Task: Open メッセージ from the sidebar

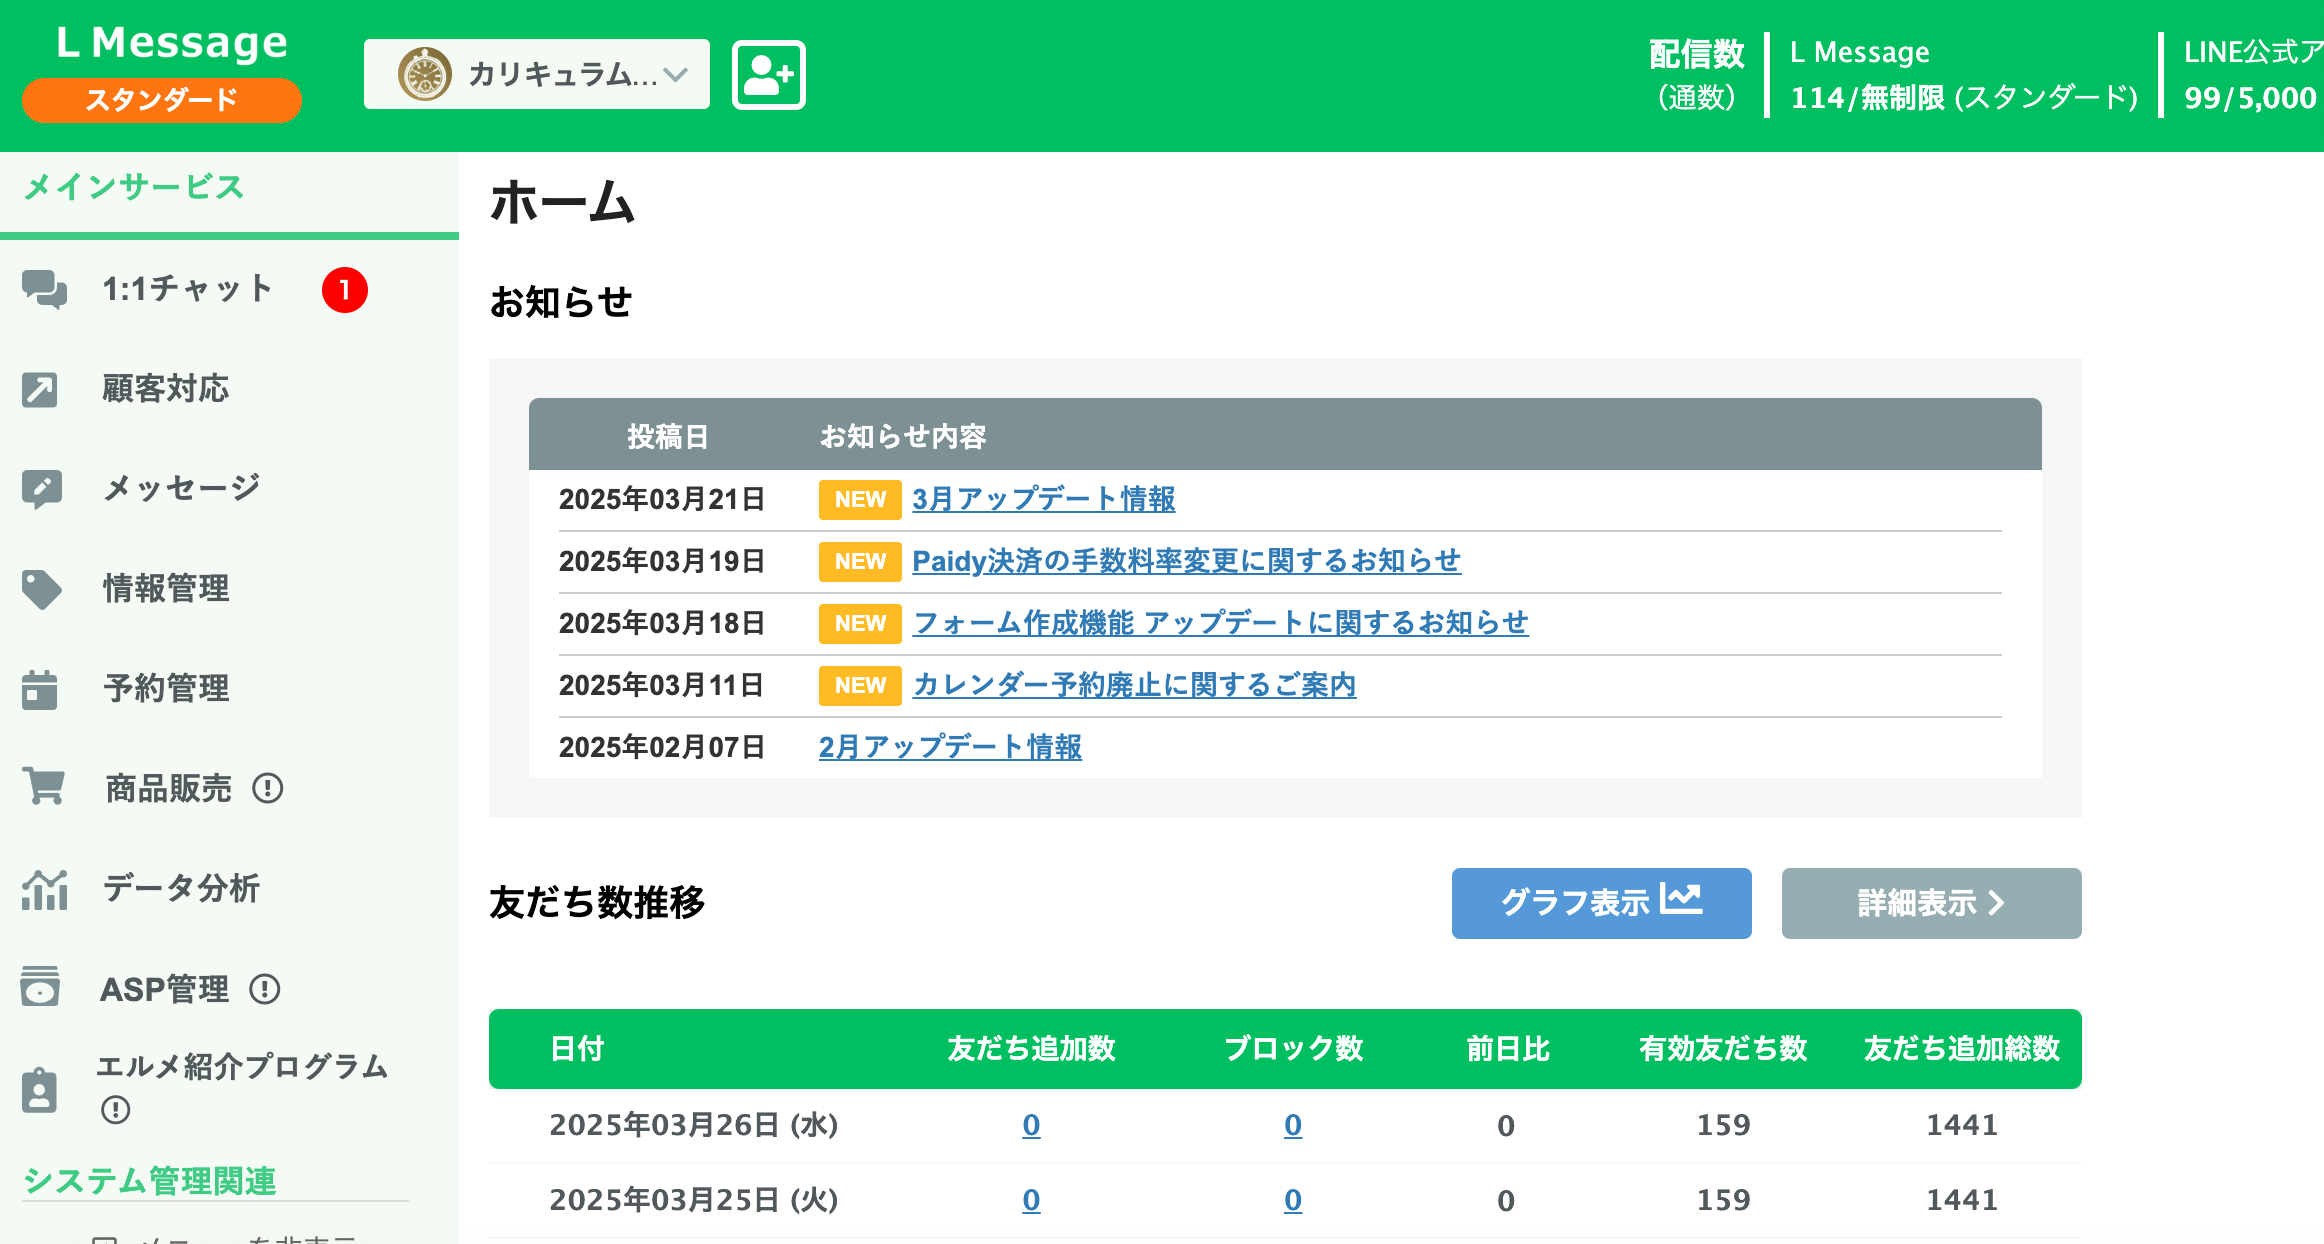Action: 182,487
